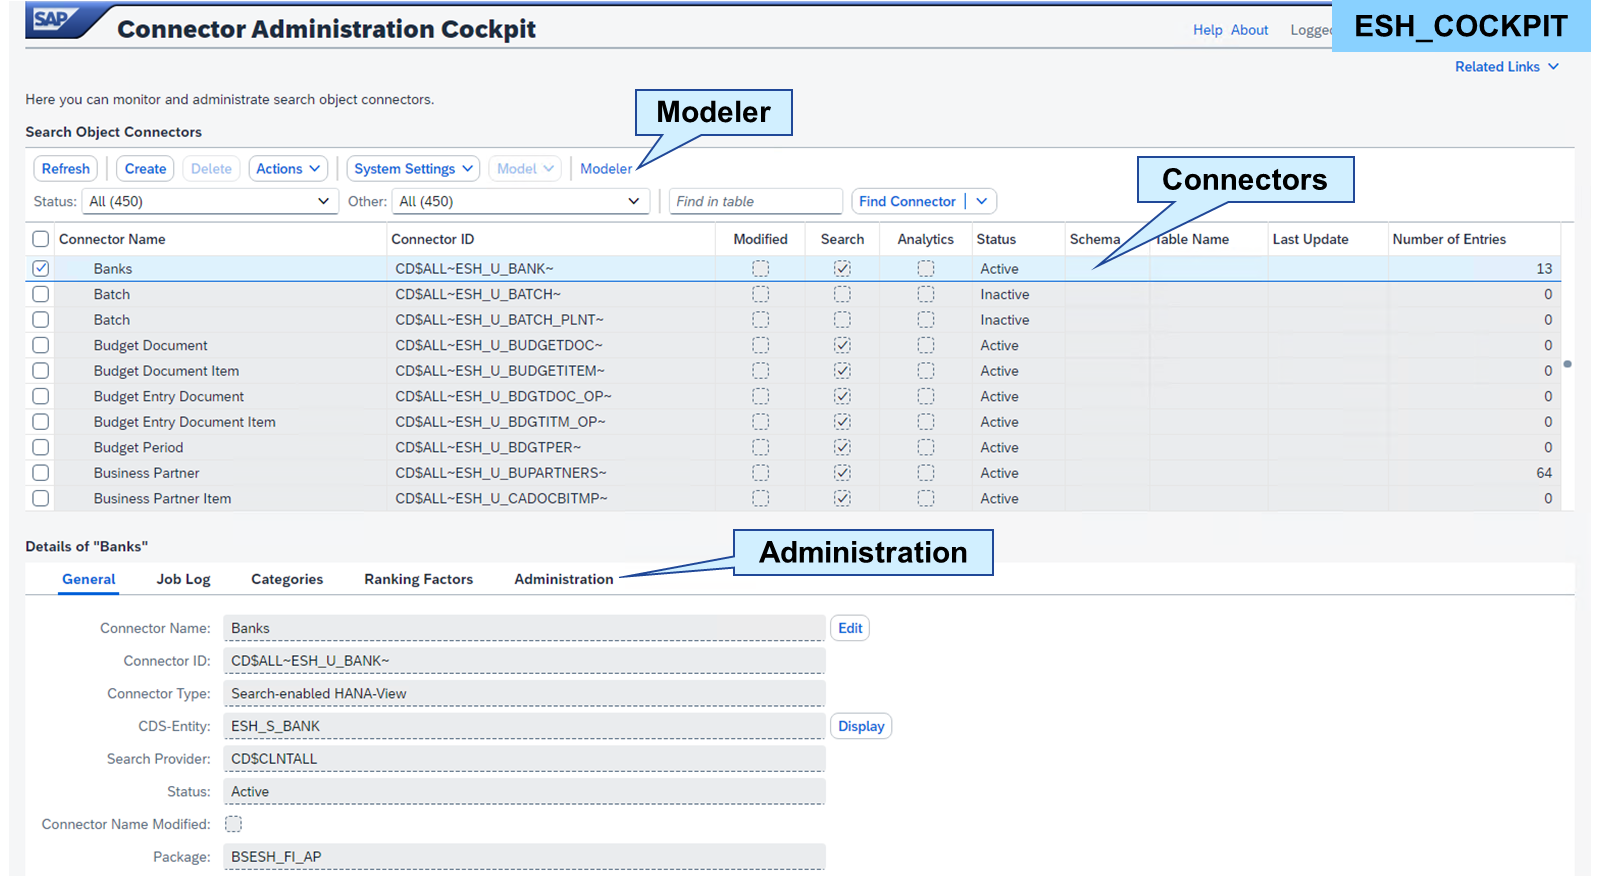Click the Connector Name field in details
1600x876 pixels.
point(524,628)
